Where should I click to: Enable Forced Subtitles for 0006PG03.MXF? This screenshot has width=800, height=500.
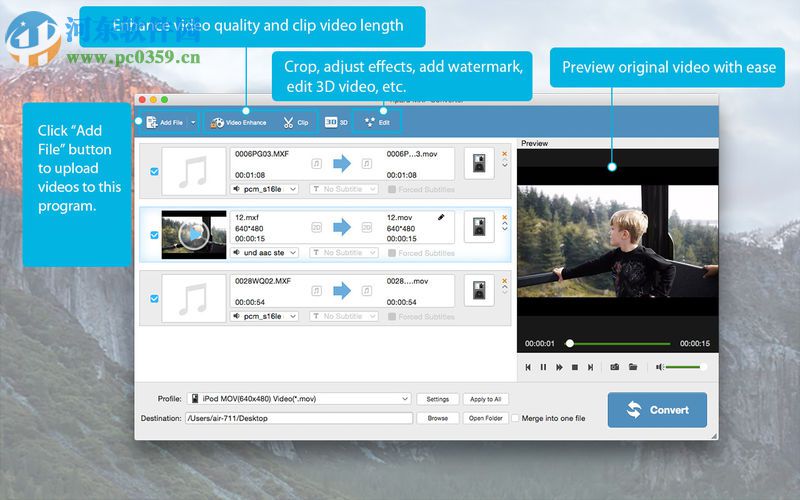pos(392,189)
